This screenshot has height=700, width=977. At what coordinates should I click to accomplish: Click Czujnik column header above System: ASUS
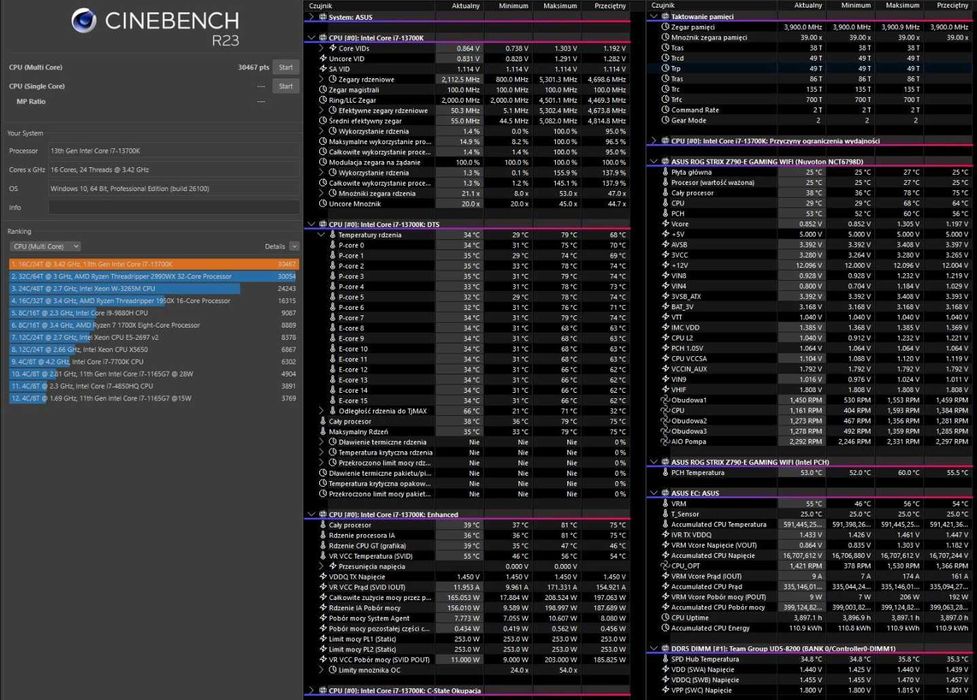321,6
